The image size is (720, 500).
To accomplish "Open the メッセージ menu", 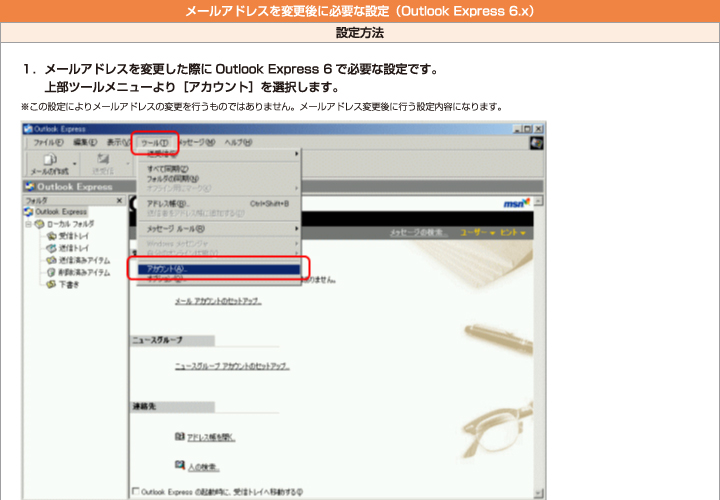I will (x=197, y=143).
